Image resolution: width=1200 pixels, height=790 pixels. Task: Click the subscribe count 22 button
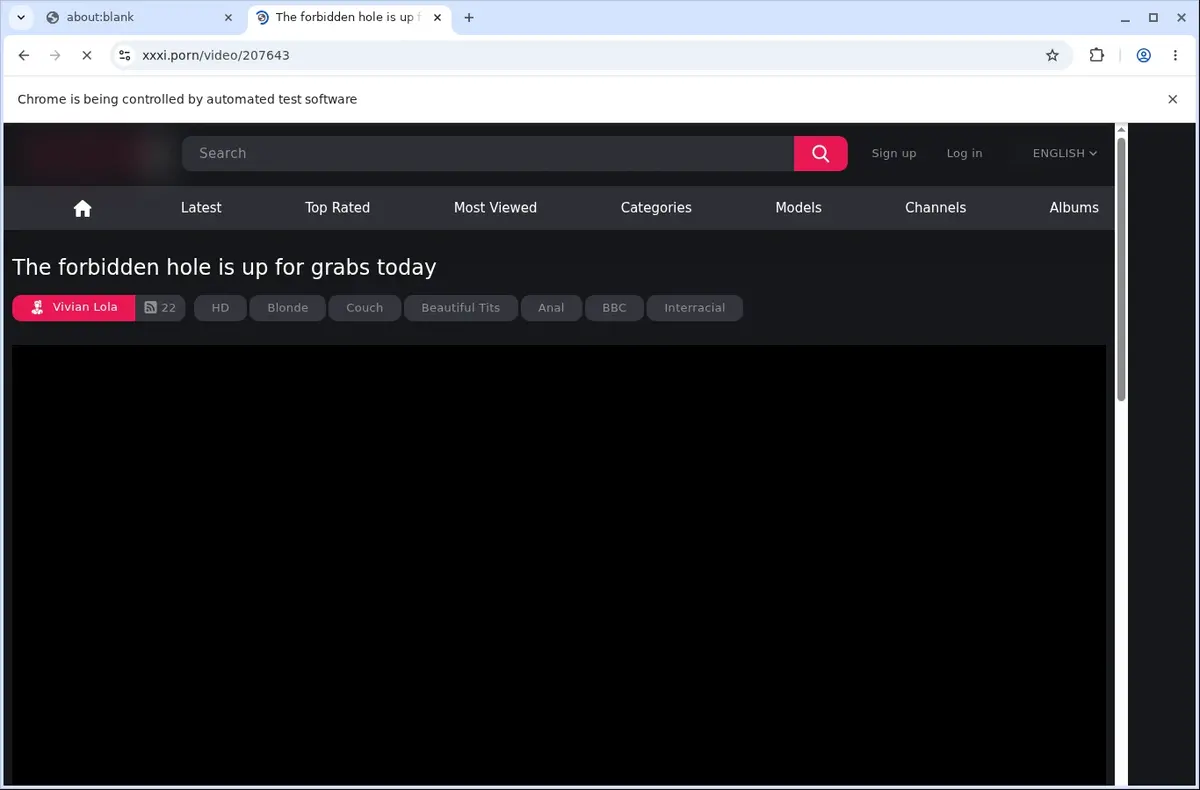tap(160, 308)
